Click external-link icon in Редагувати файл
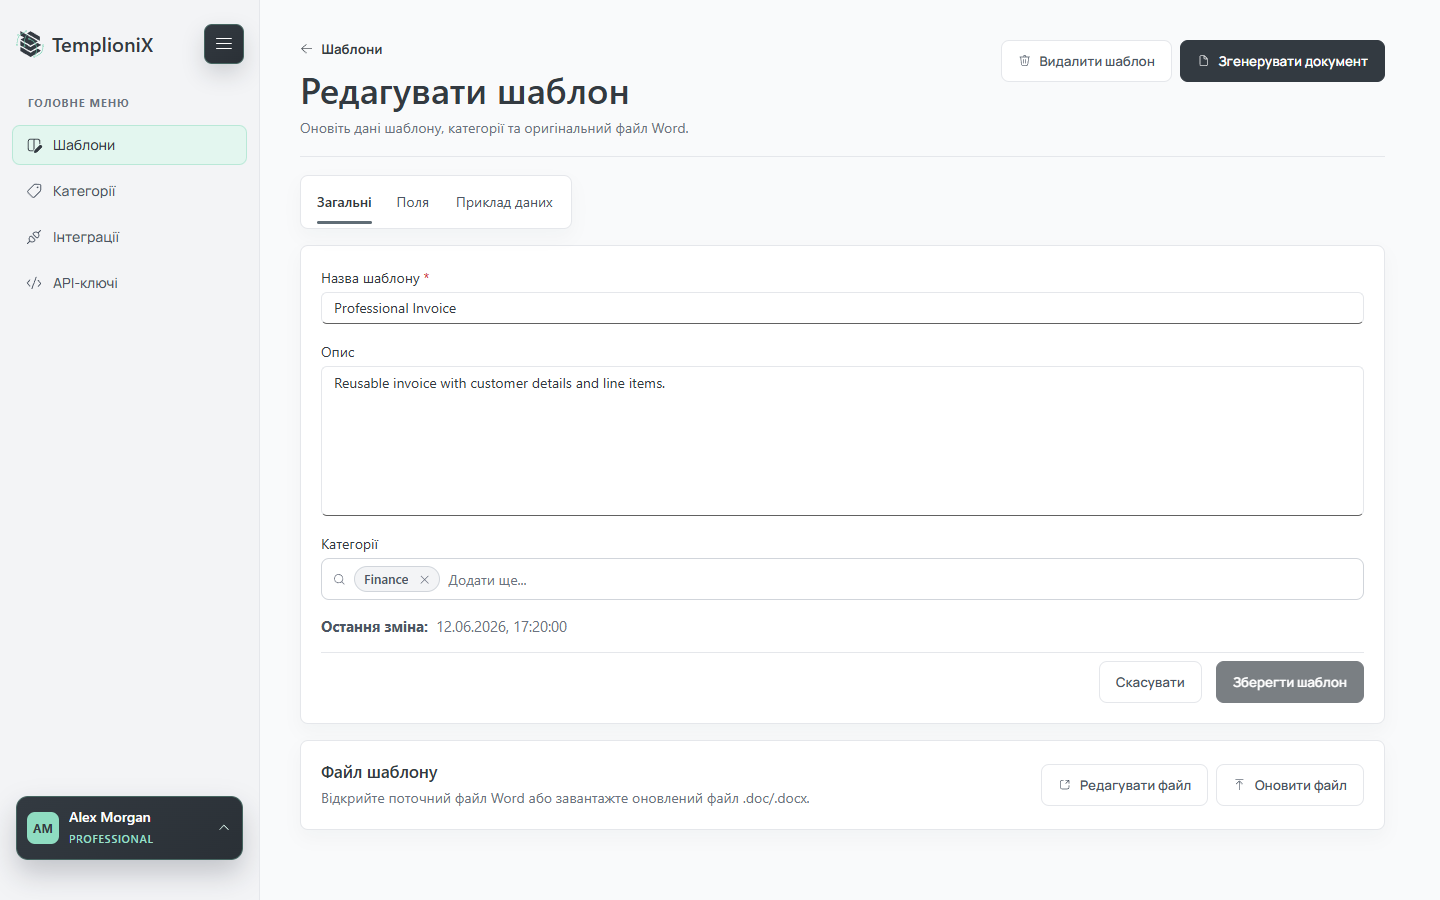The height and width of the screenshot is (900, 1440). pyautogui.click(x=1065, y=785)
